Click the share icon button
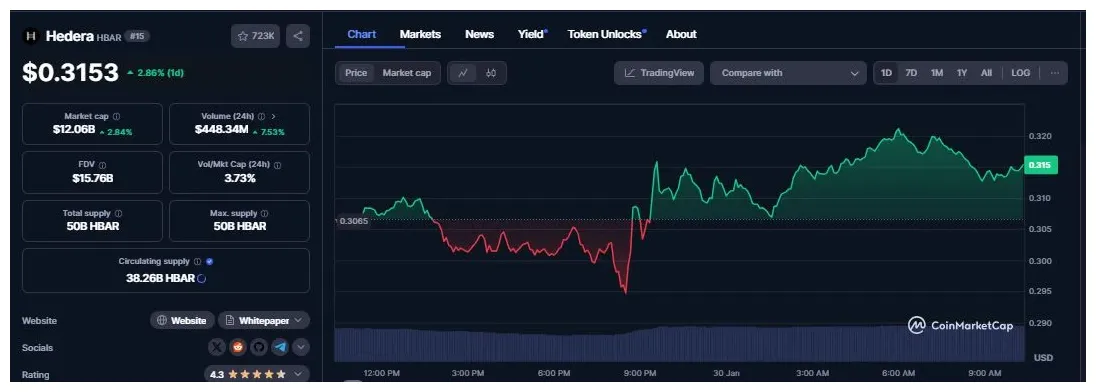 point(298,36)
